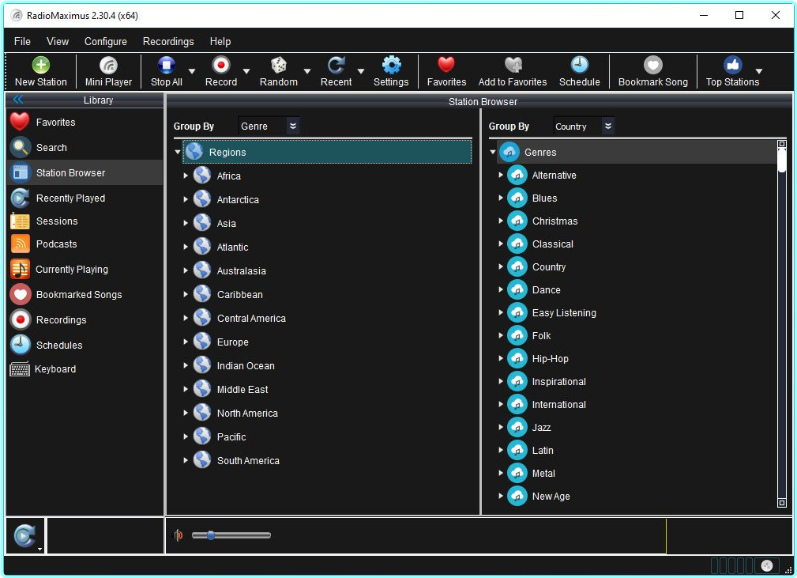Select Station Browser in the Library
Image resolution: width=797 pixels, height=578 pixels.
pyautogui.click(x=84, y=173)
